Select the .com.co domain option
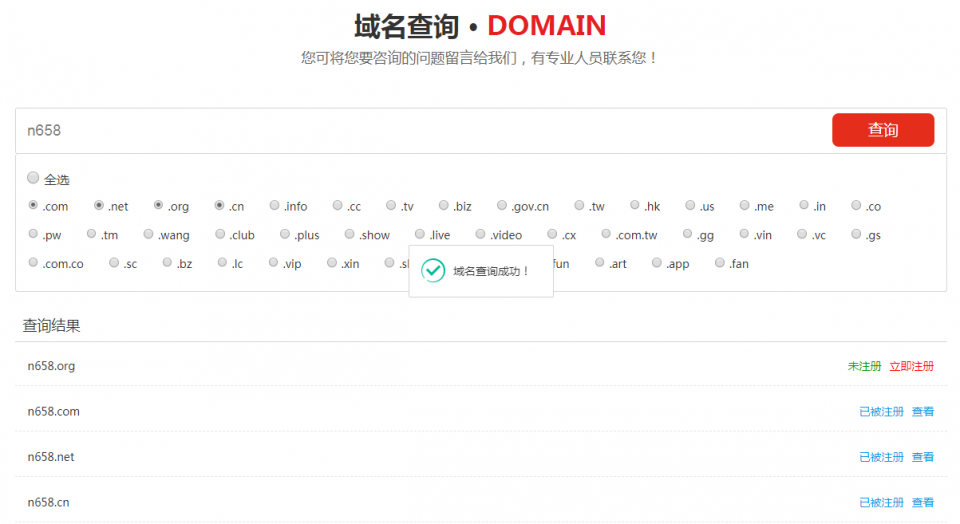The width and height of the screenshot is (960, 524). pyautogui.click(x=33, y=263)
